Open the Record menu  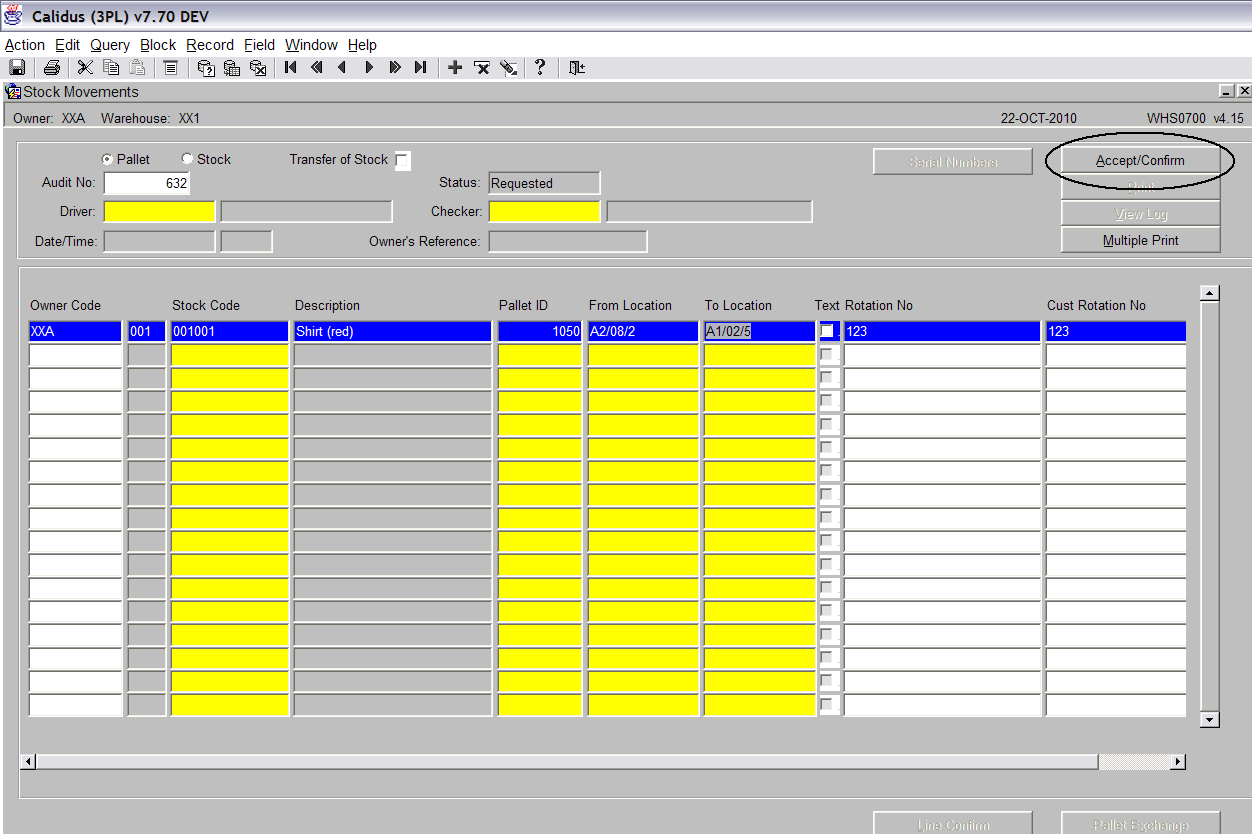[x=210, y=45]
